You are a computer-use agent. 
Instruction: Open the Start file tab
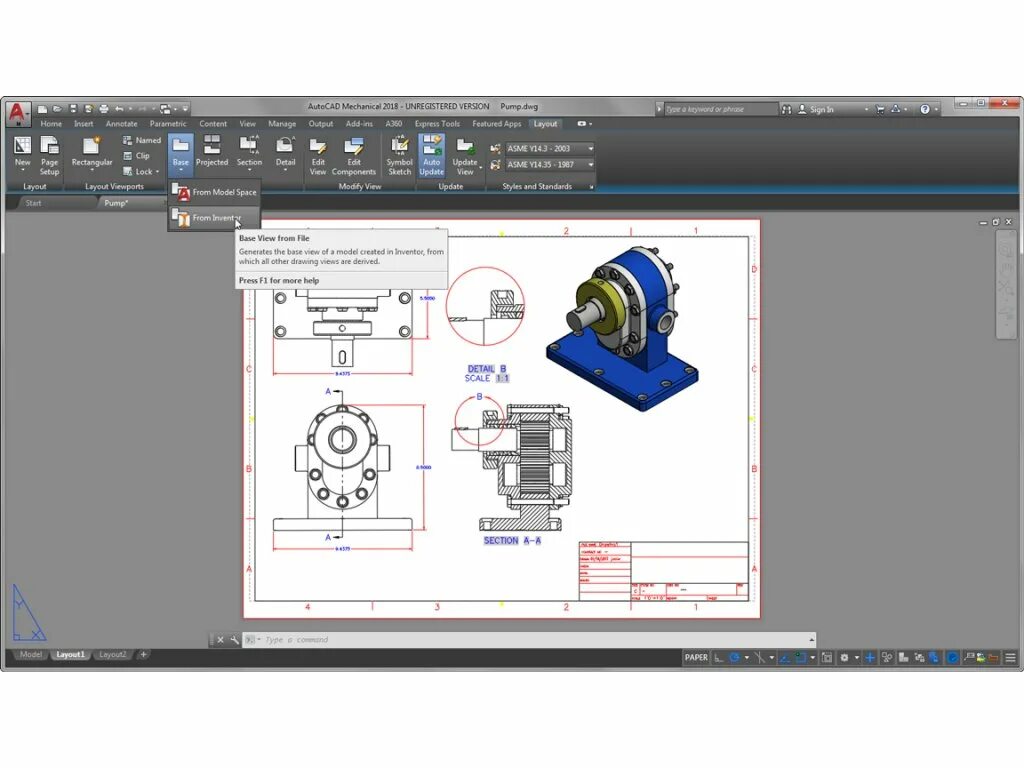point(33,203)
